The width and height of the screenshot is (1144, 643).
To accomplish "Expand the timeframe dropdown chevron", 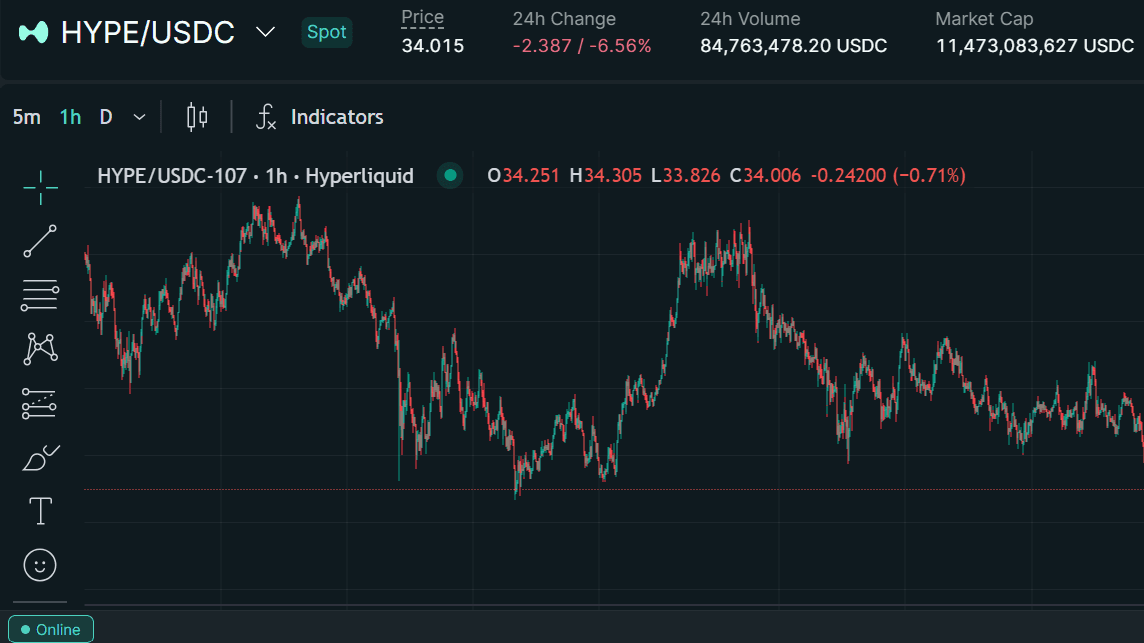I will [139, 116].
